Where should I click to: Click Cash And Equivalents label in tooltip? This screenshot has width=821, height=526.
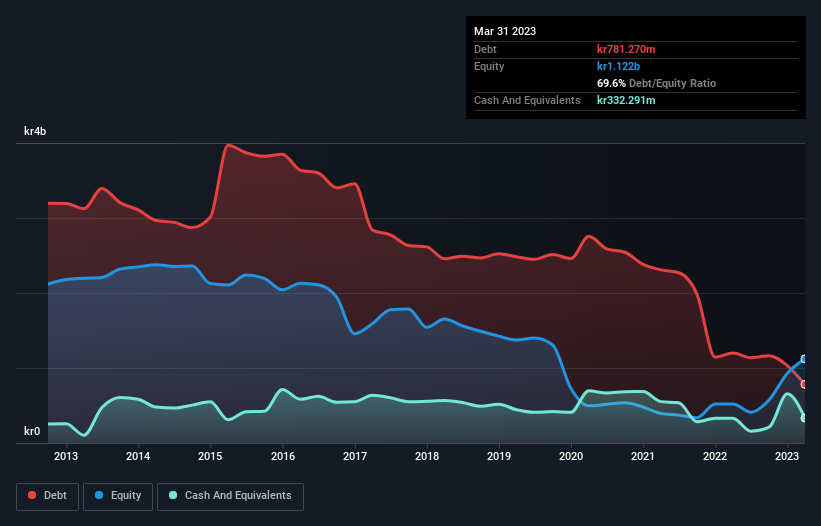[527, 100]
